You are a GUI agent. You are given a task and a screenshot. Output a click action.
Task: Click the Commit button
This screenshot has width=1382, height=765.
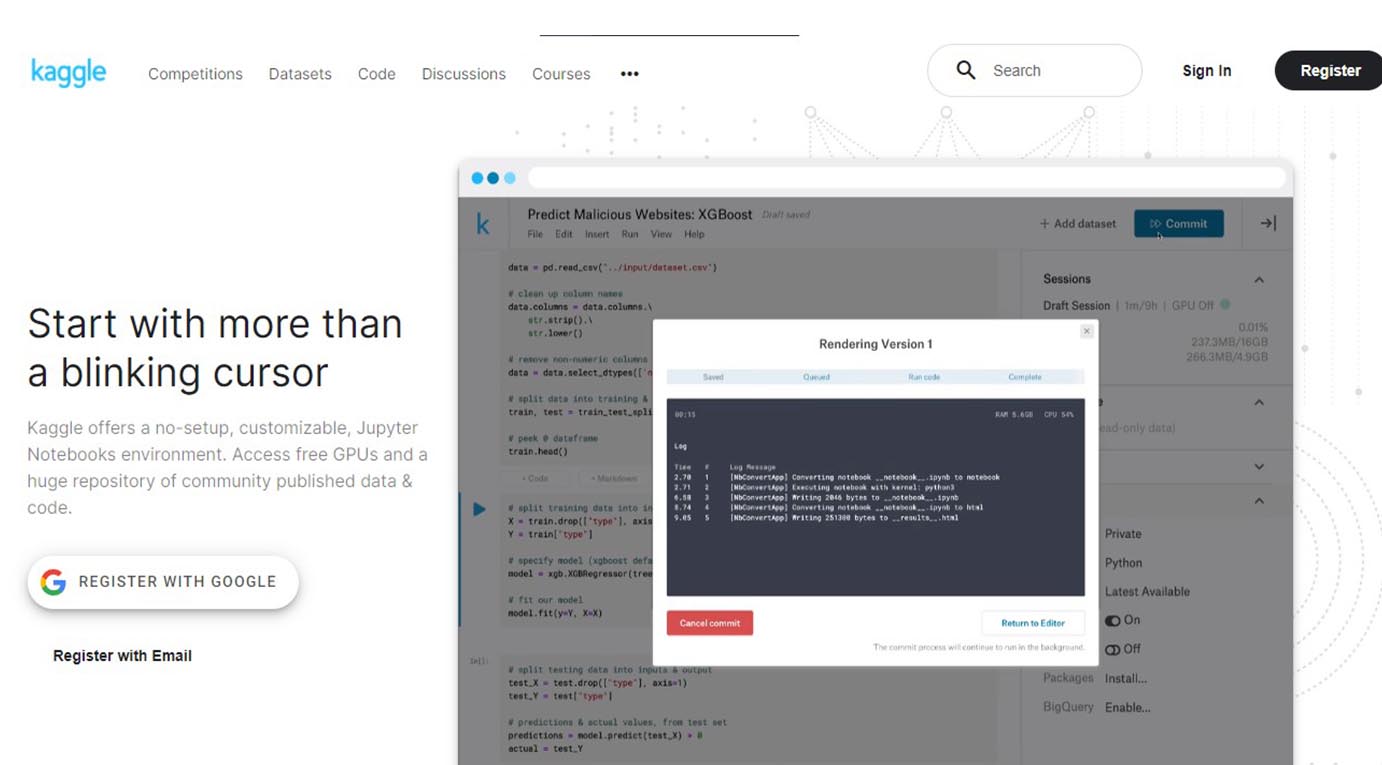pos(1179,224)
